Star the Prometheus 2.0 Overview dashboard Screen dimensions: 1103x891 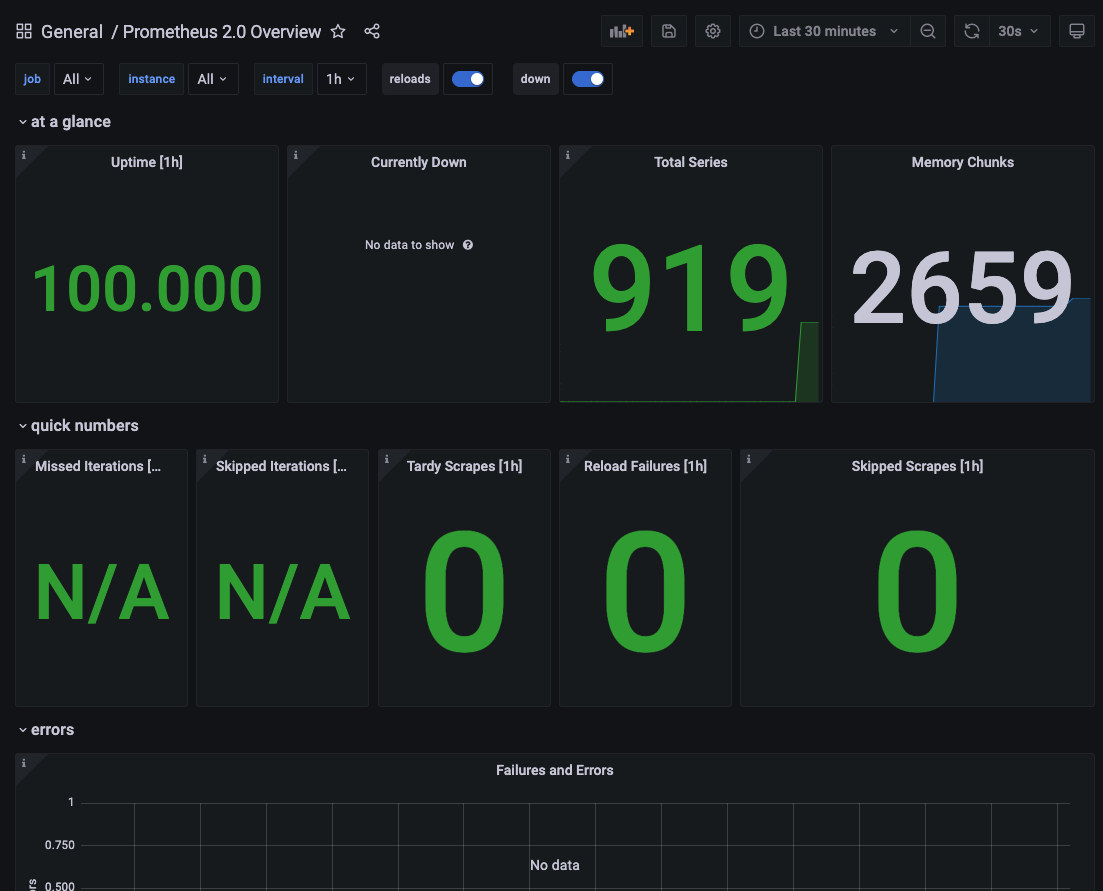338,31
